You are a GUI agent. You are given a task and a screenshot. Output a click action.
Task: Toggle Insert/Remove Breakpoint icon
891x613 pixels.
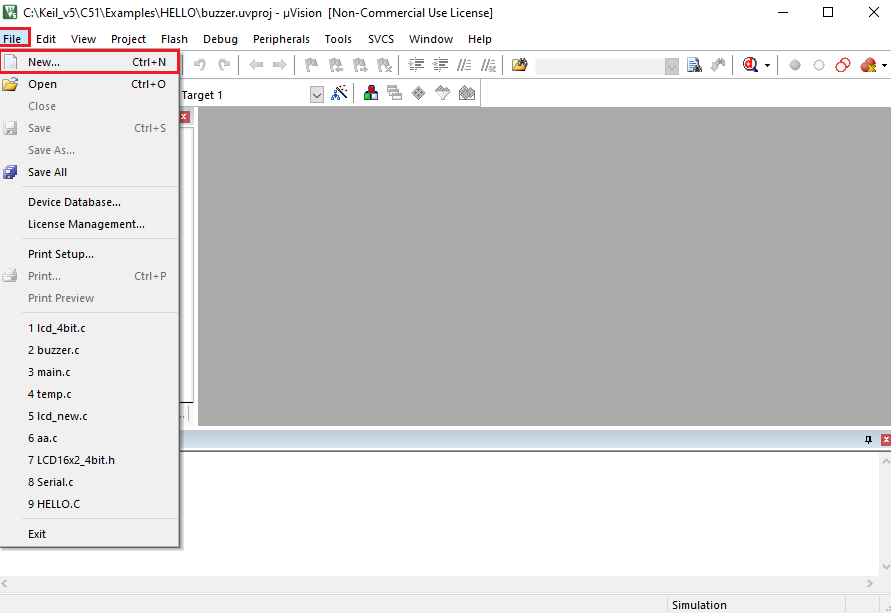(794, 64)
